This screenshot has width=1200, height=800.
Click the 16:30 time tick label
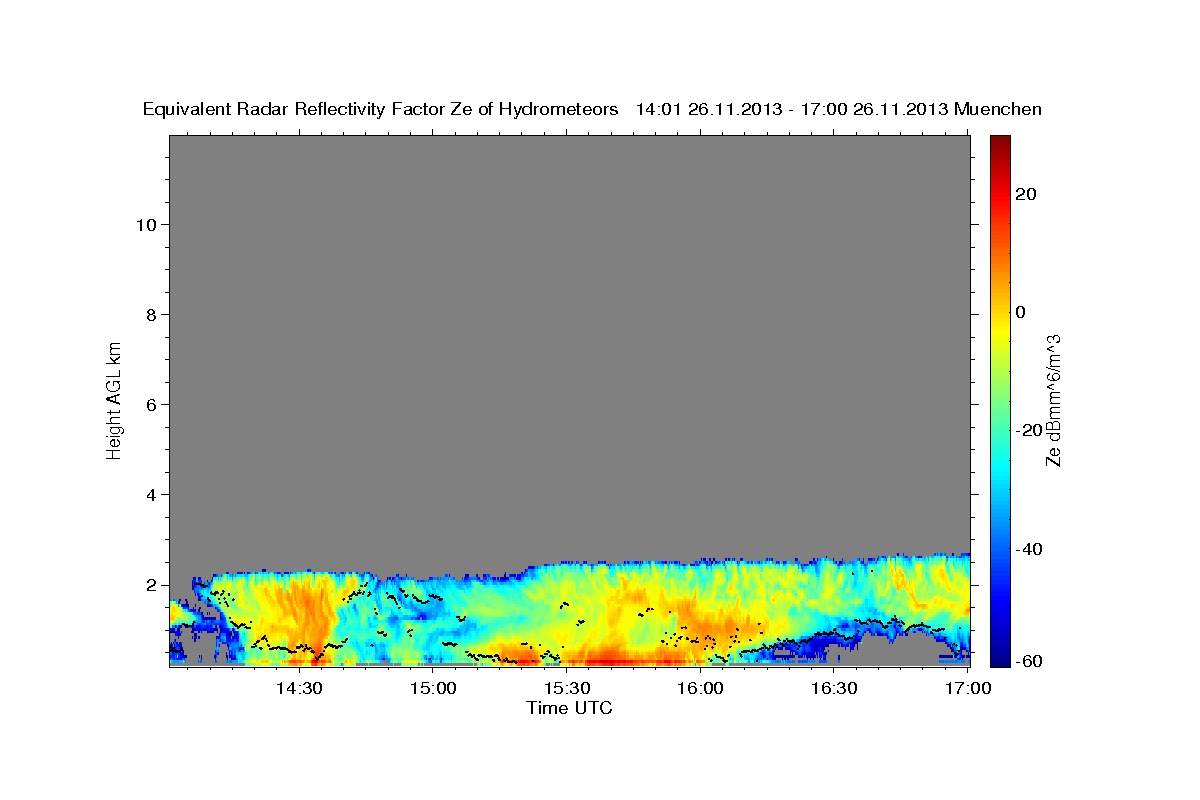835,689
